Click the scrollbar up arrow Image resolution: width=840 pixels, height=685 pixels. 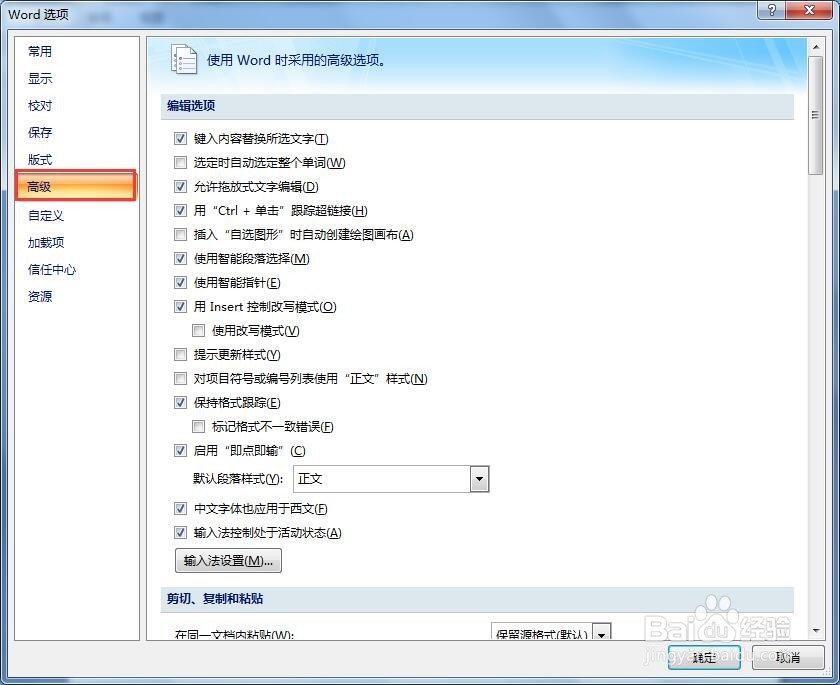point(816,47)
